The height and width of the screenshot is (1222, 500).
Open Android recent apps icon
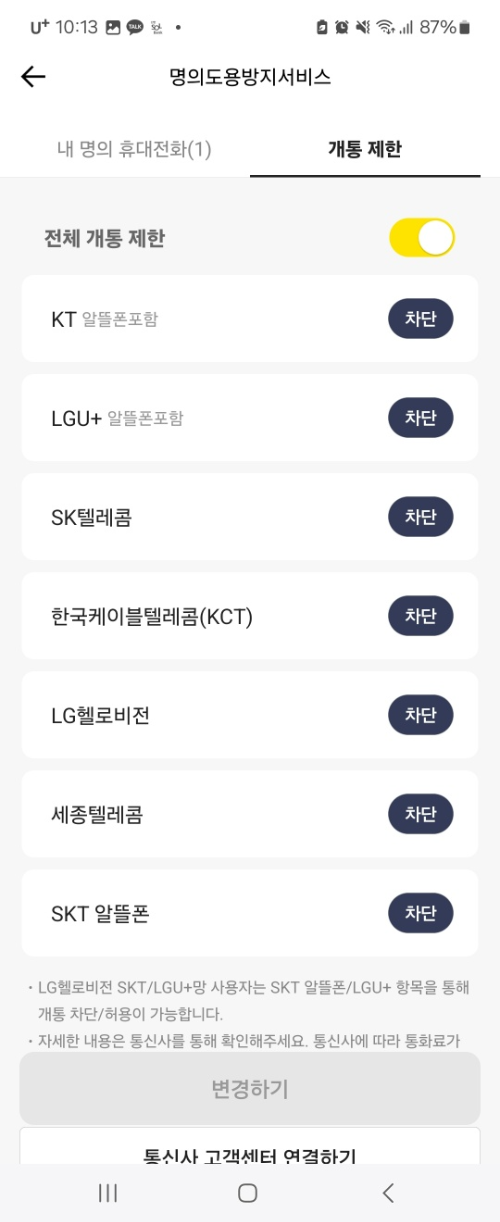108,1192
